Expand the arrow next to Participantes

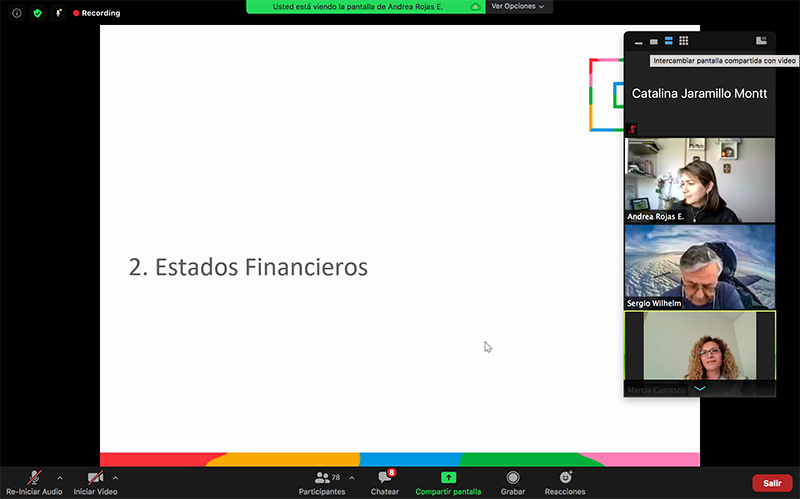351,478
